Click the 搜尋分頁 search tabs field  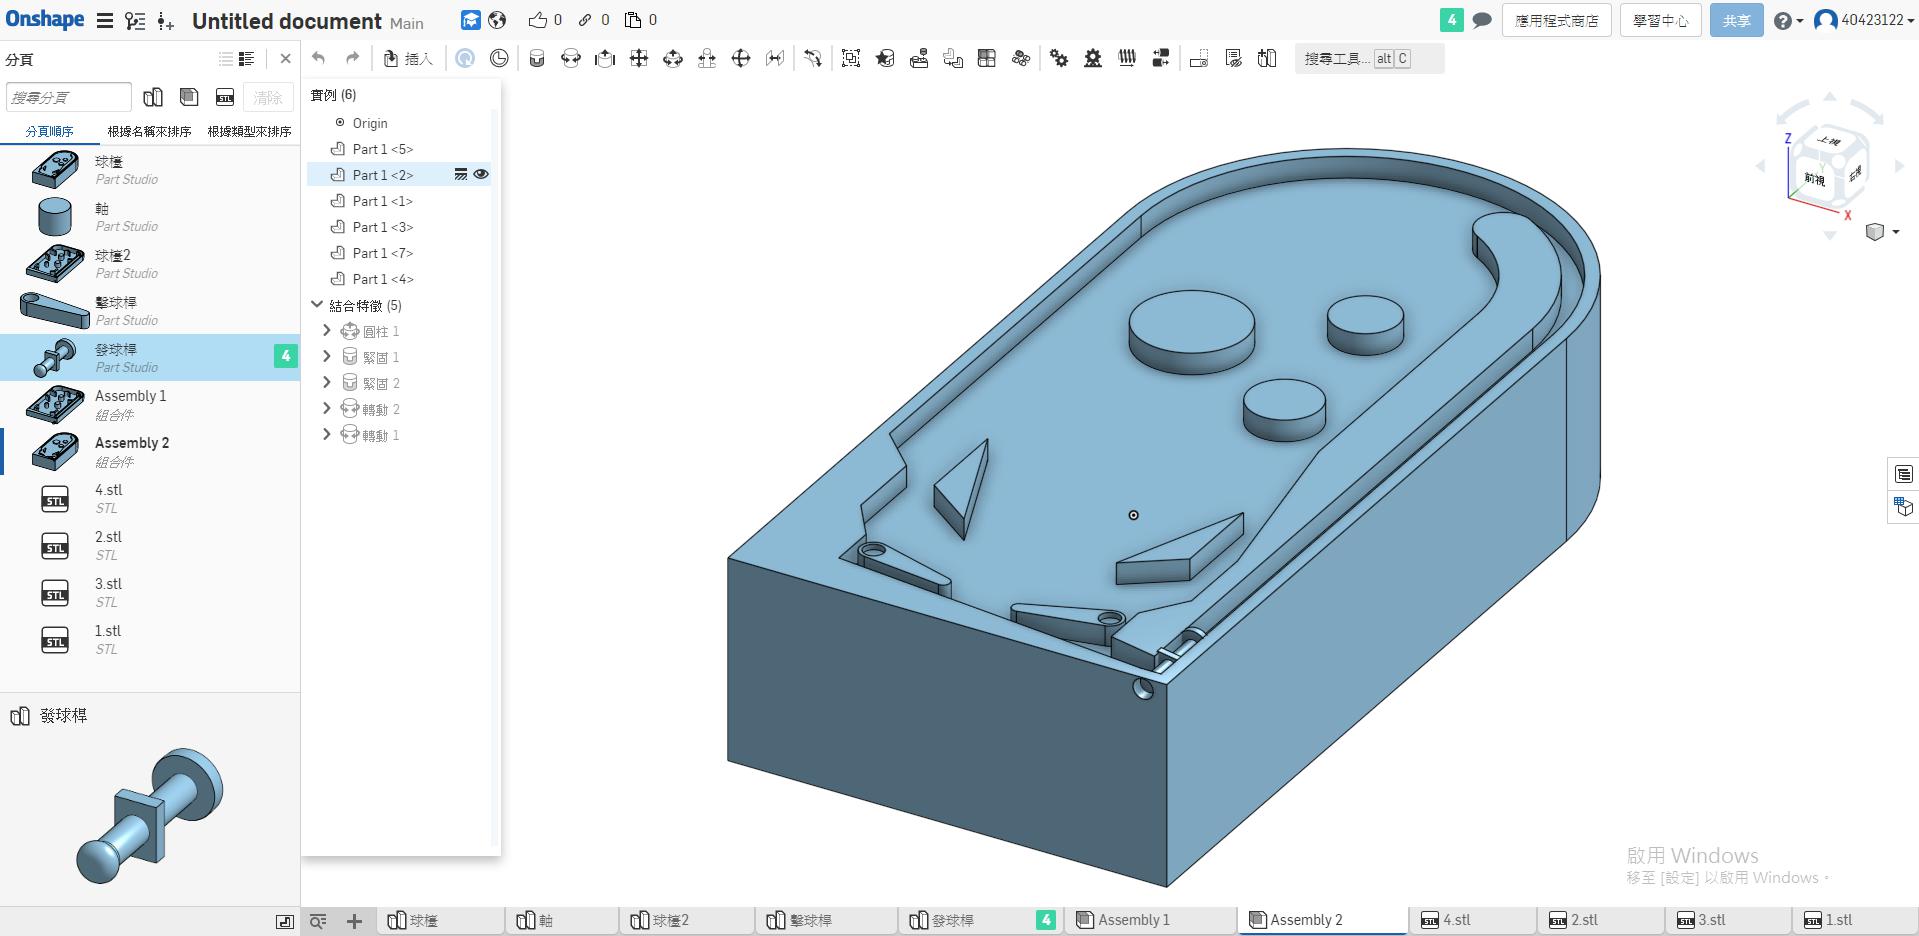pyautogui.click(x=69, y=97)
